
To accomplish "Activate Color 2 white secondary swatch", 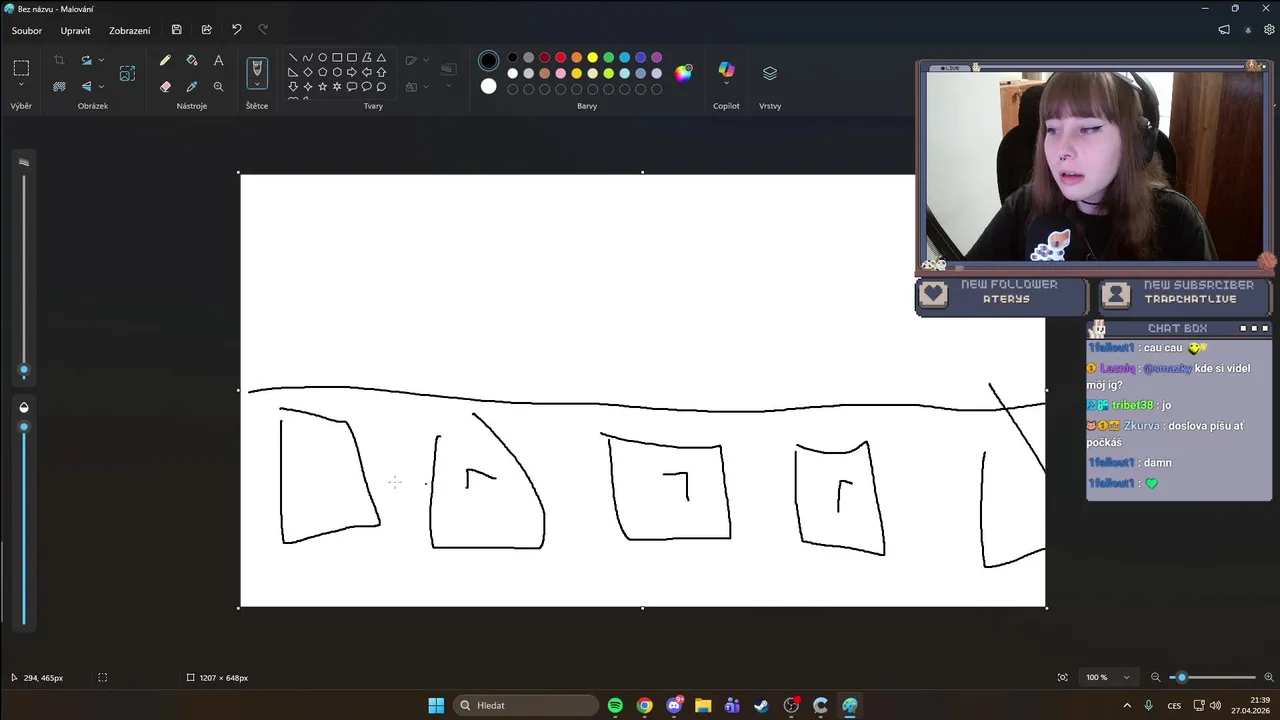I will pos(488,86).
